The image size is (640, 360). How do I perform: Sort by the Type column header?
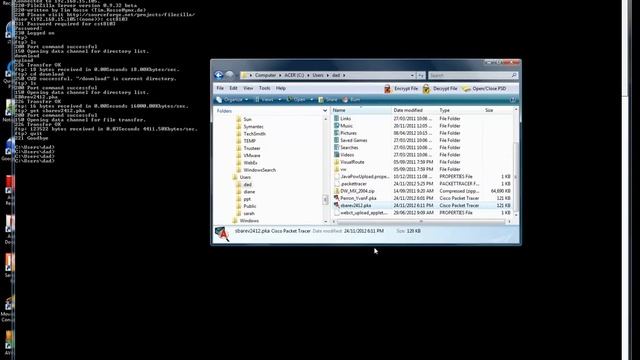pyautogui.click(x=460, y=110)
